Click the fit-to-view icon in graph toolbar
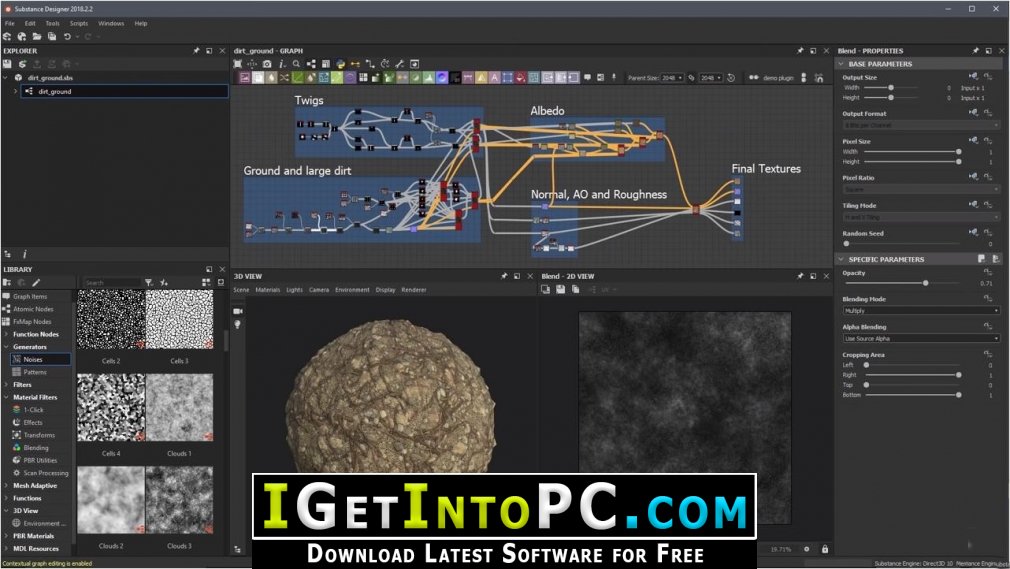This screenshot has height=569, width=1010. click(238, 64)
